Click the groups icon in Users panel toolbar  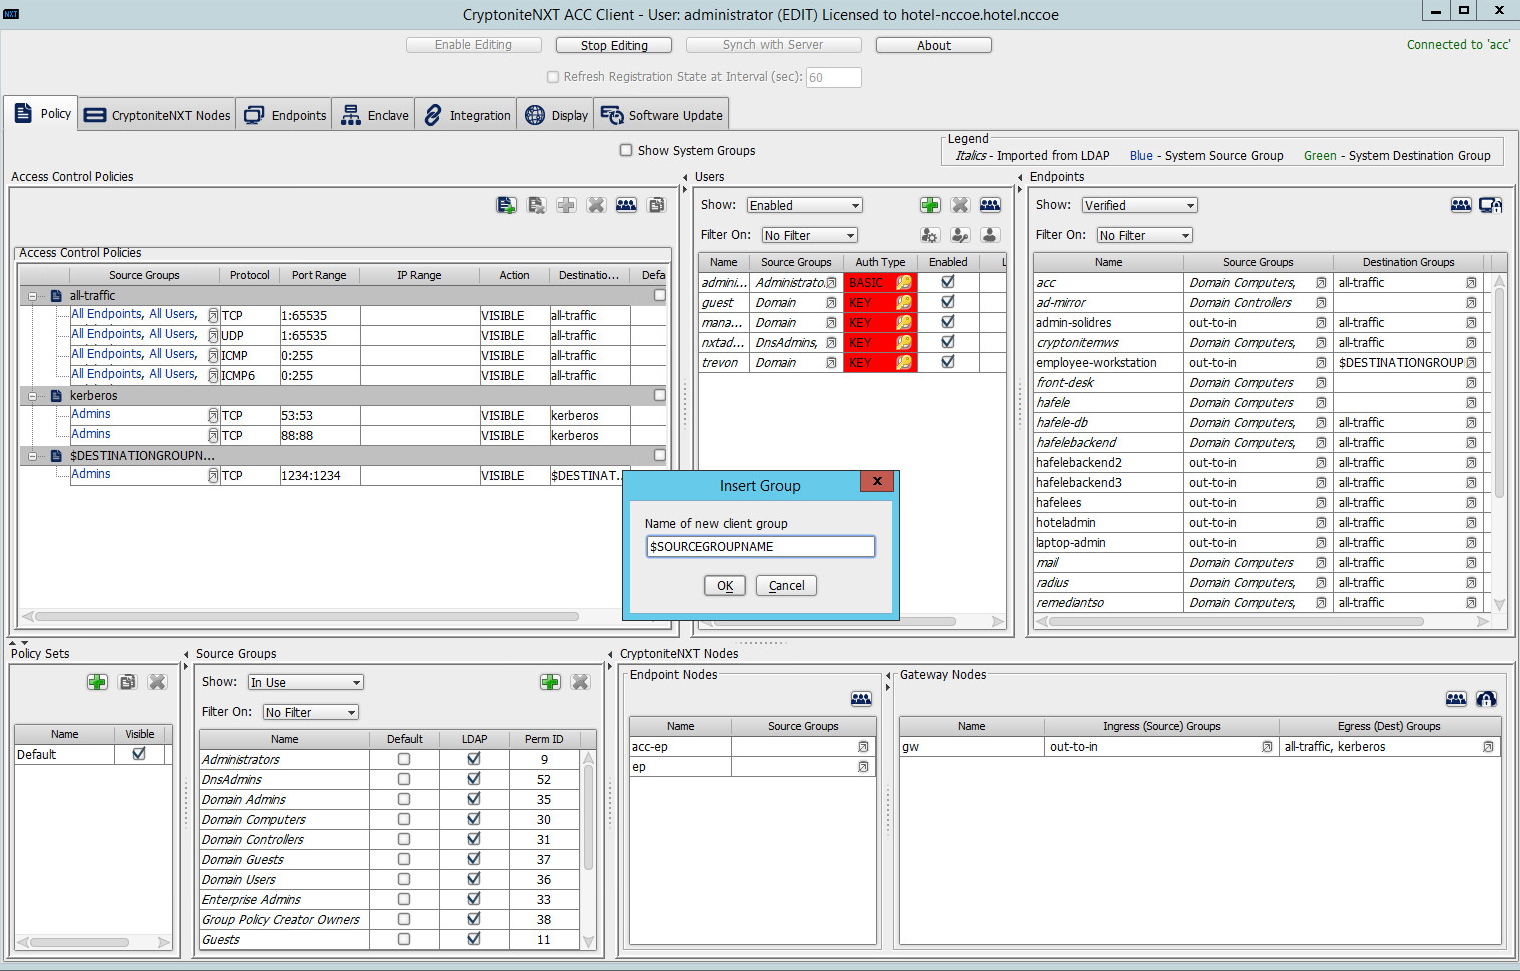tap(990, 205)
